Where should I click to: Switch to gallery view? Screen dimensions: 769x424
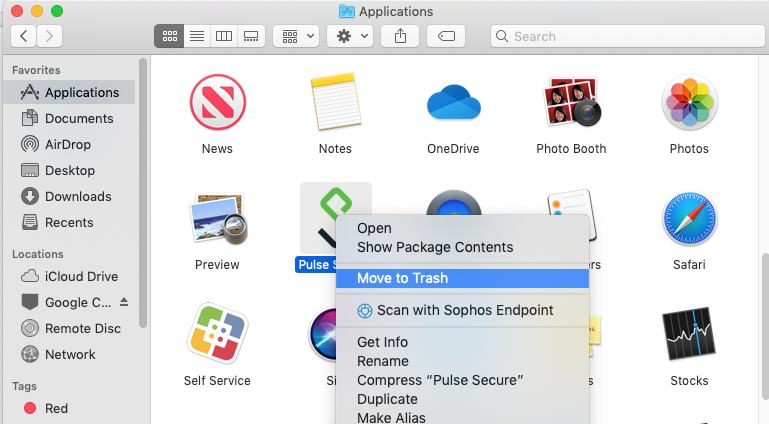coord(251,36)
